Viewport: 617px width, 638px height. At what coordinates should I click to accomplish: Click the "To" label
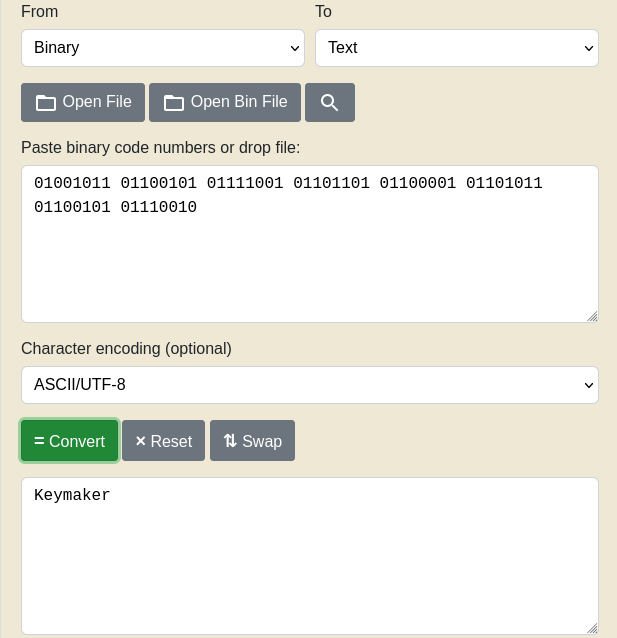pyautogui.click(x=323, y=11)
